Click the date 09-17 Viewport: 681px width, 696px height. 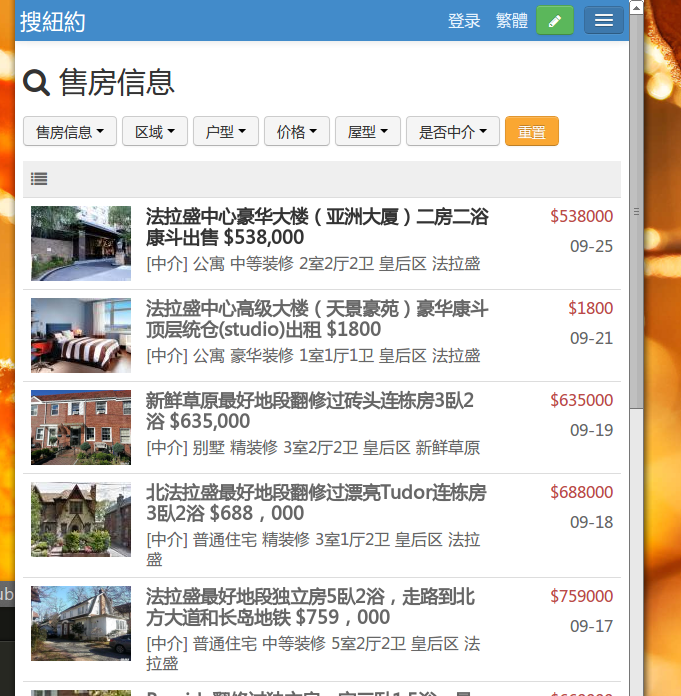[x=591, y=626]
